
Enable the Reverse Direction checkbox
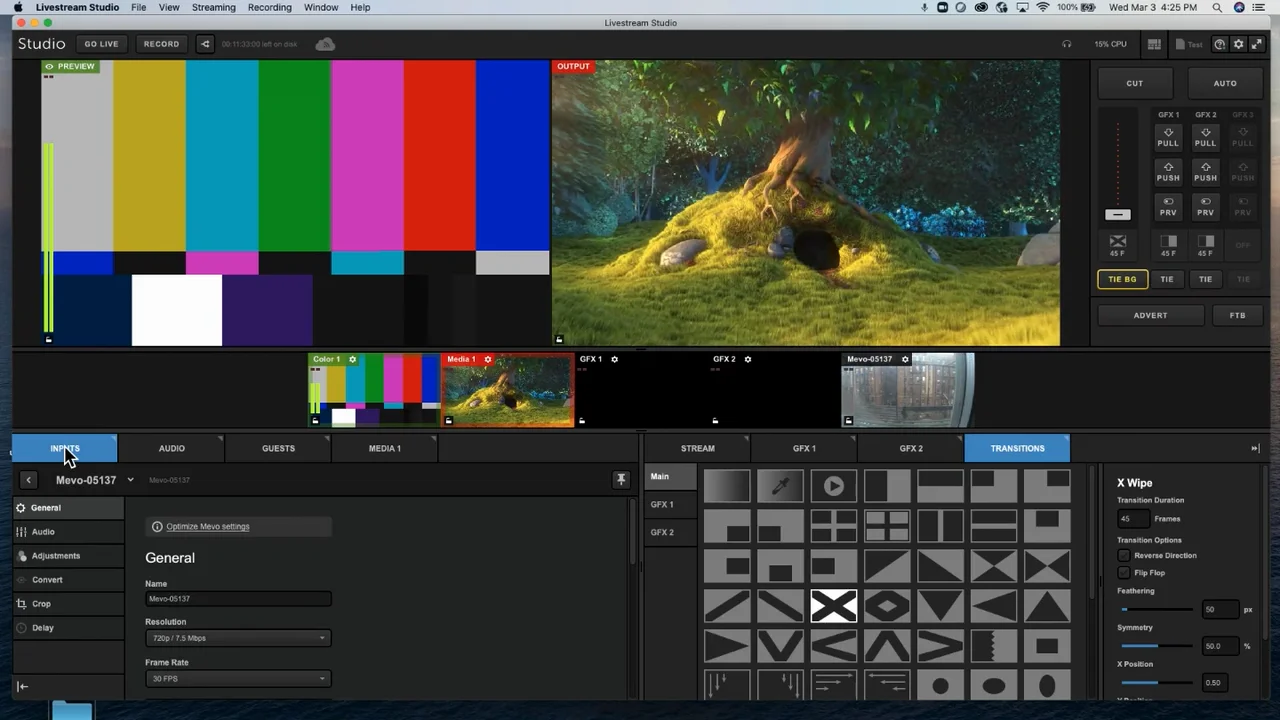[1124, 555]
